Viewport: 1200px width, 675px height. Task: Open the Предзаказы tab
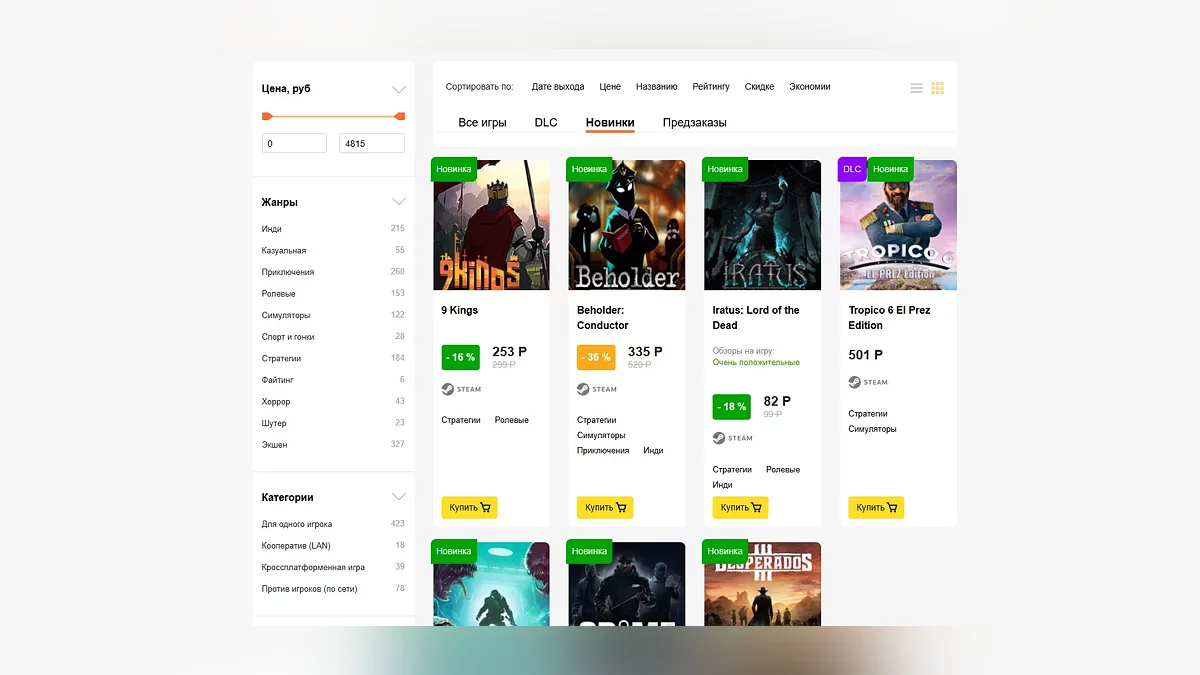(694, 123)
